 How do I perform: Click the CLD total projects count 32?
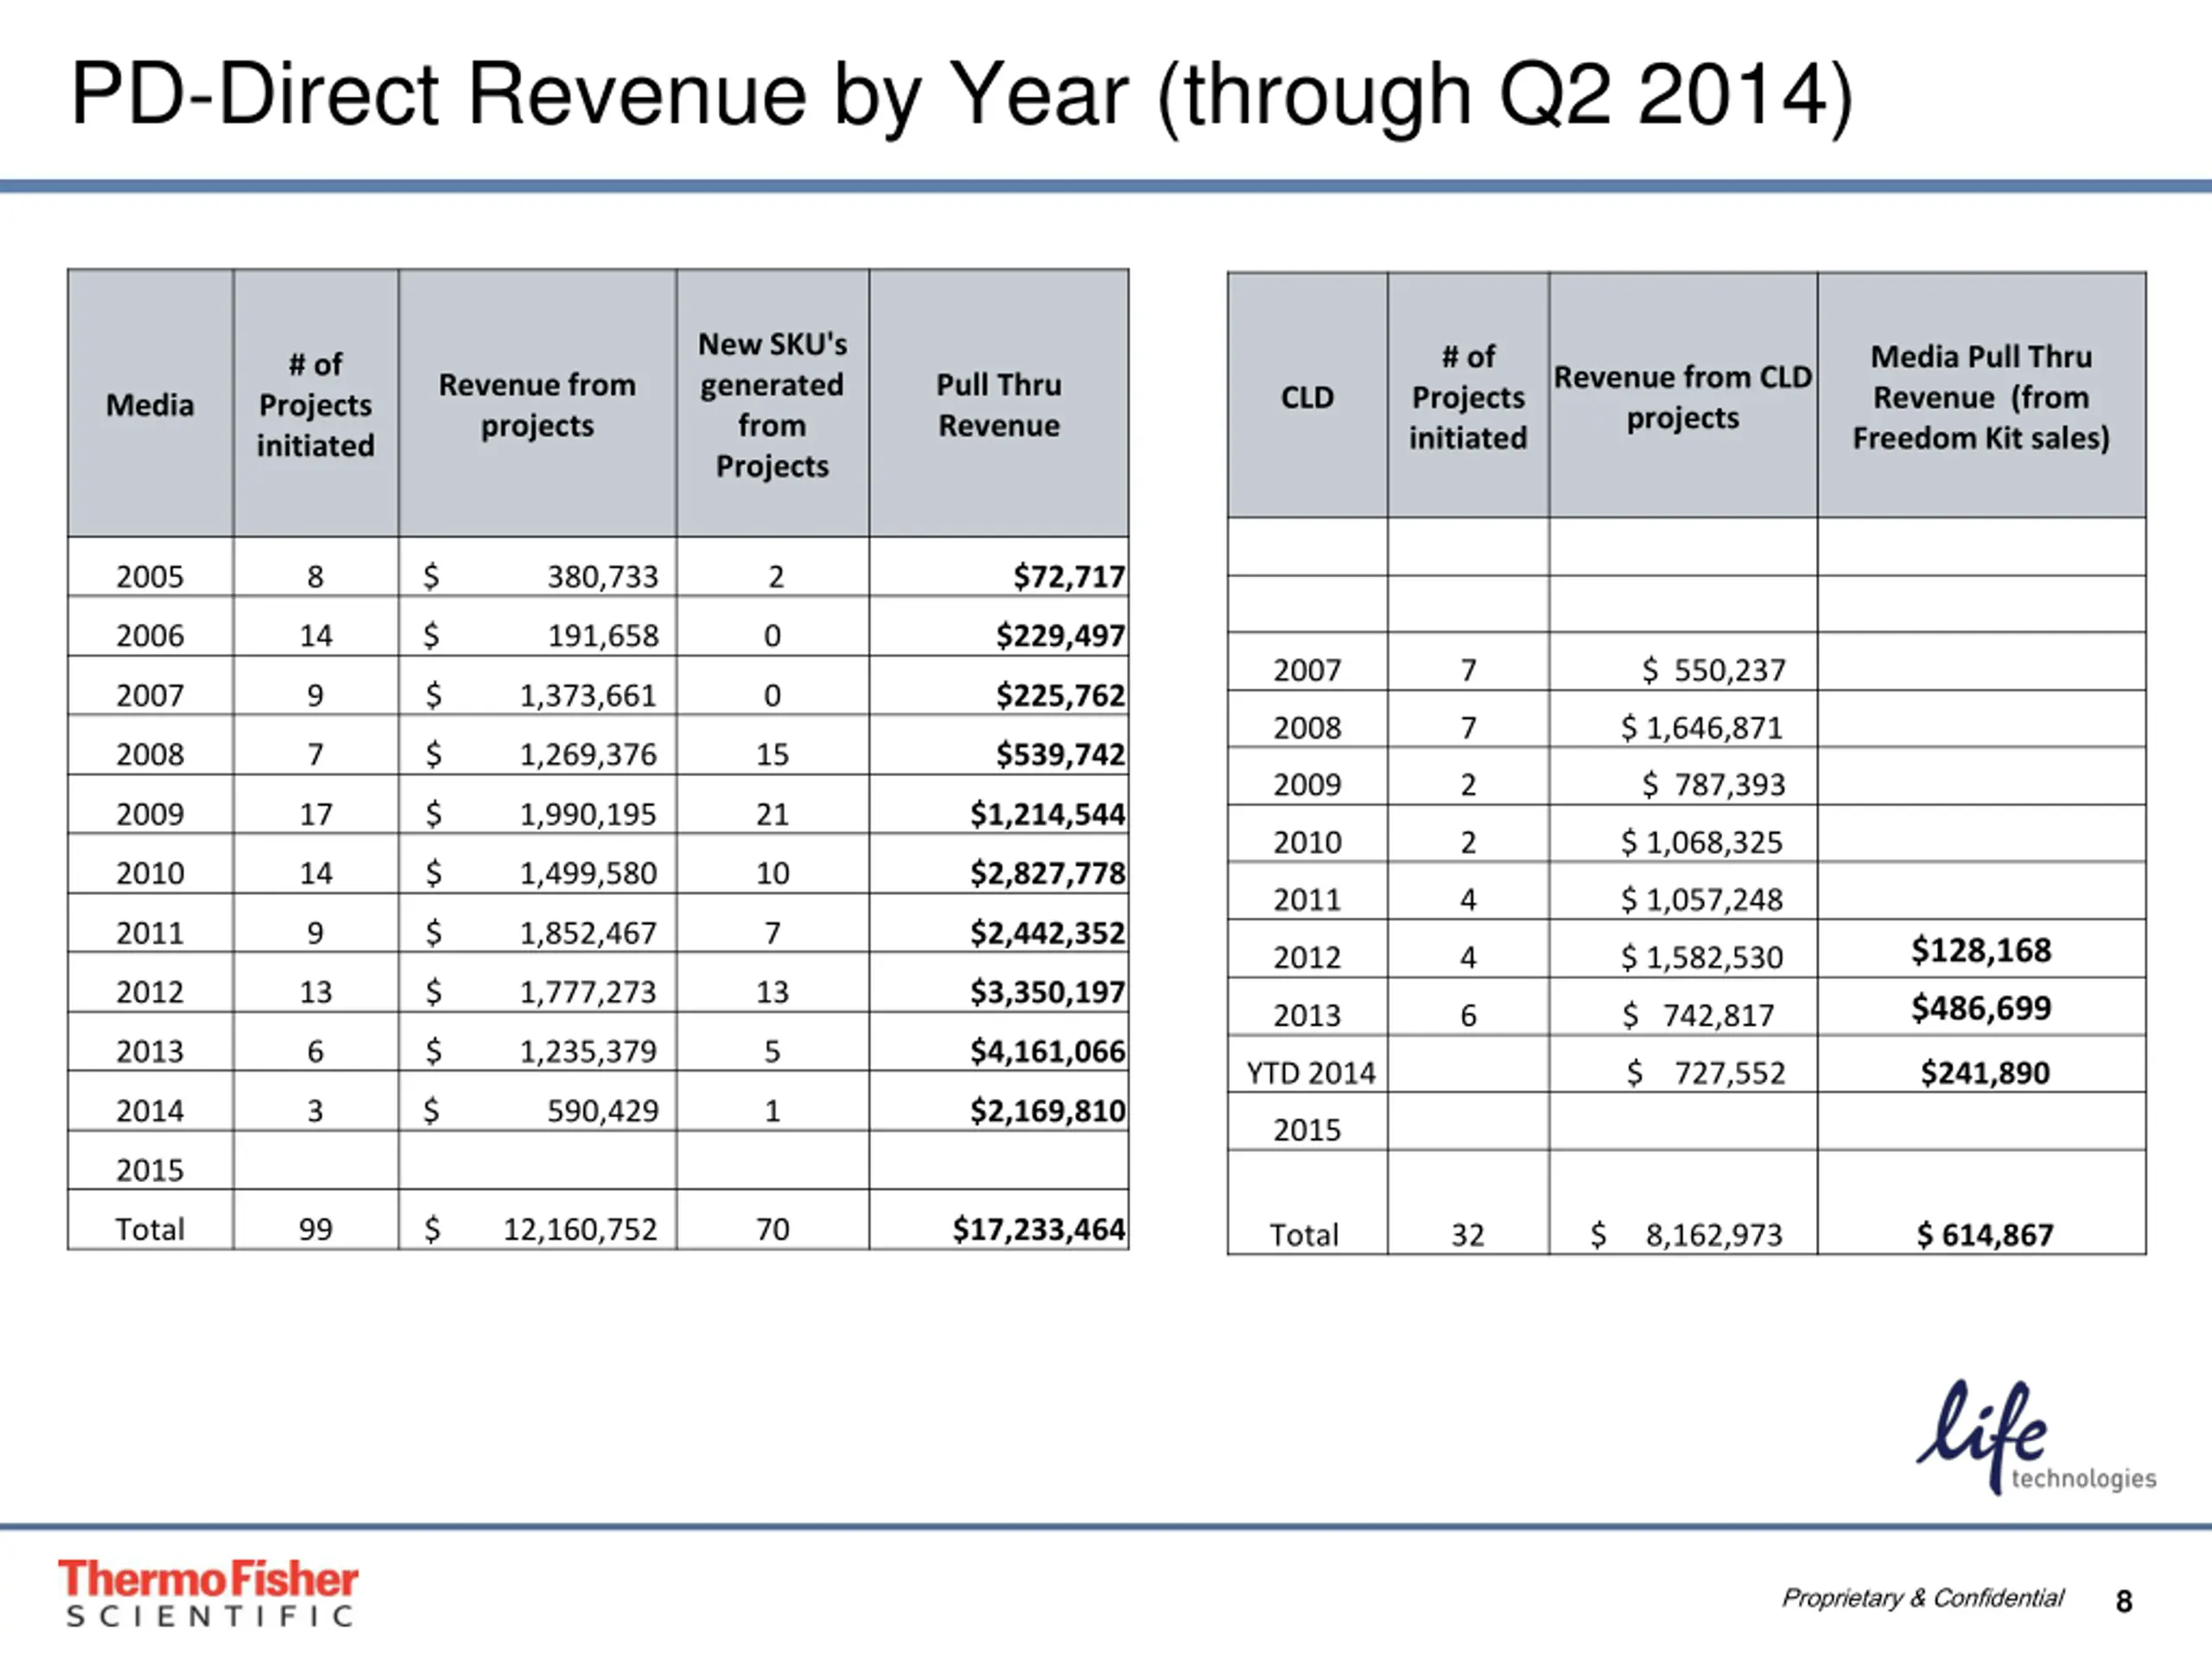pos(1468,1235)
